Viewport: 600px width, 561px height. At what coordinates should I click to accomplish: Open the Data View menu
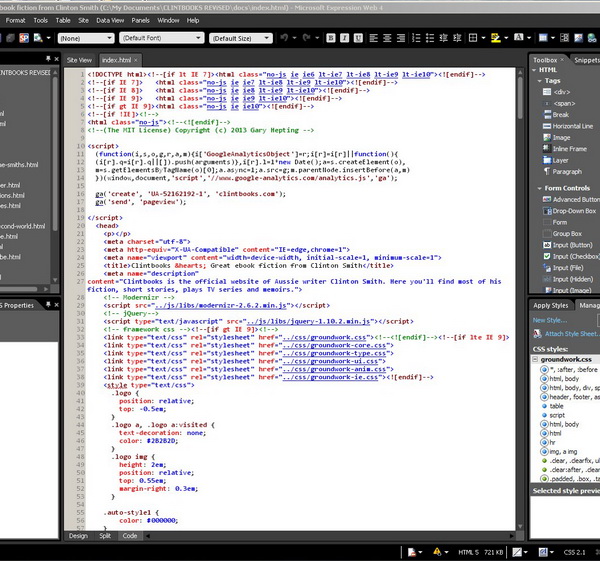click(x=110, y=20)
